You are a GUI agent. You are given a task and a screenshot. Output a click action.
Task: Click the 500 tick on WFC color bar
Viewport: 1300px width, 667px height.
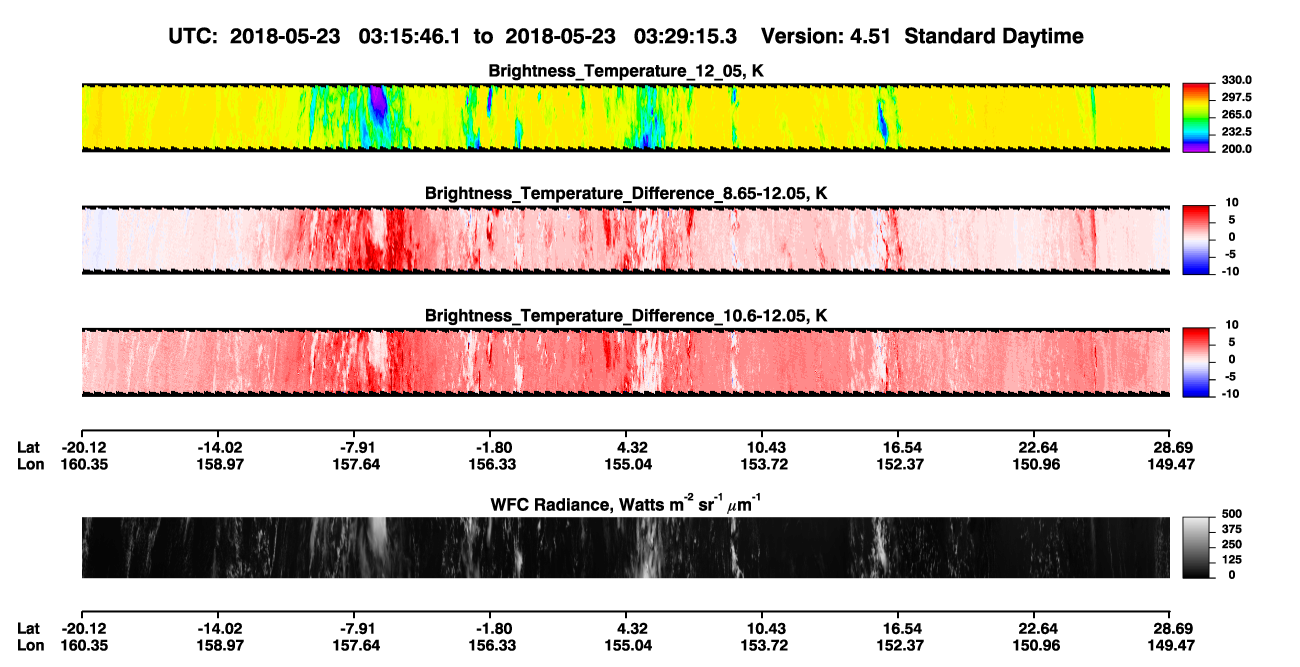[x=1231, y=513]
